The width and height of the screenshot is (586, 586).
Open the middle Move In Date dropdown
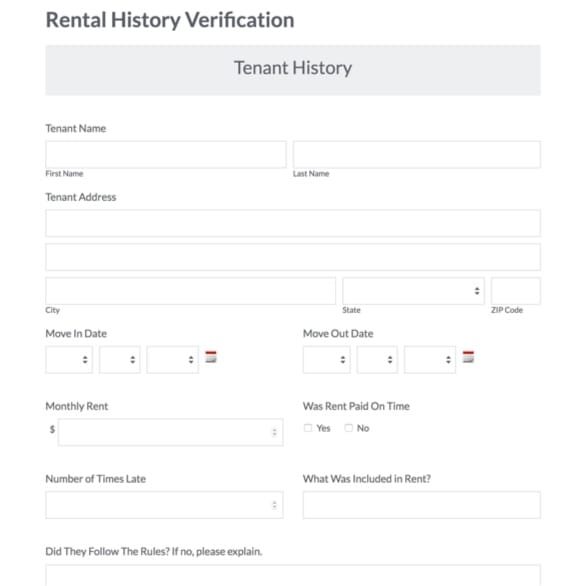(120, 360)
